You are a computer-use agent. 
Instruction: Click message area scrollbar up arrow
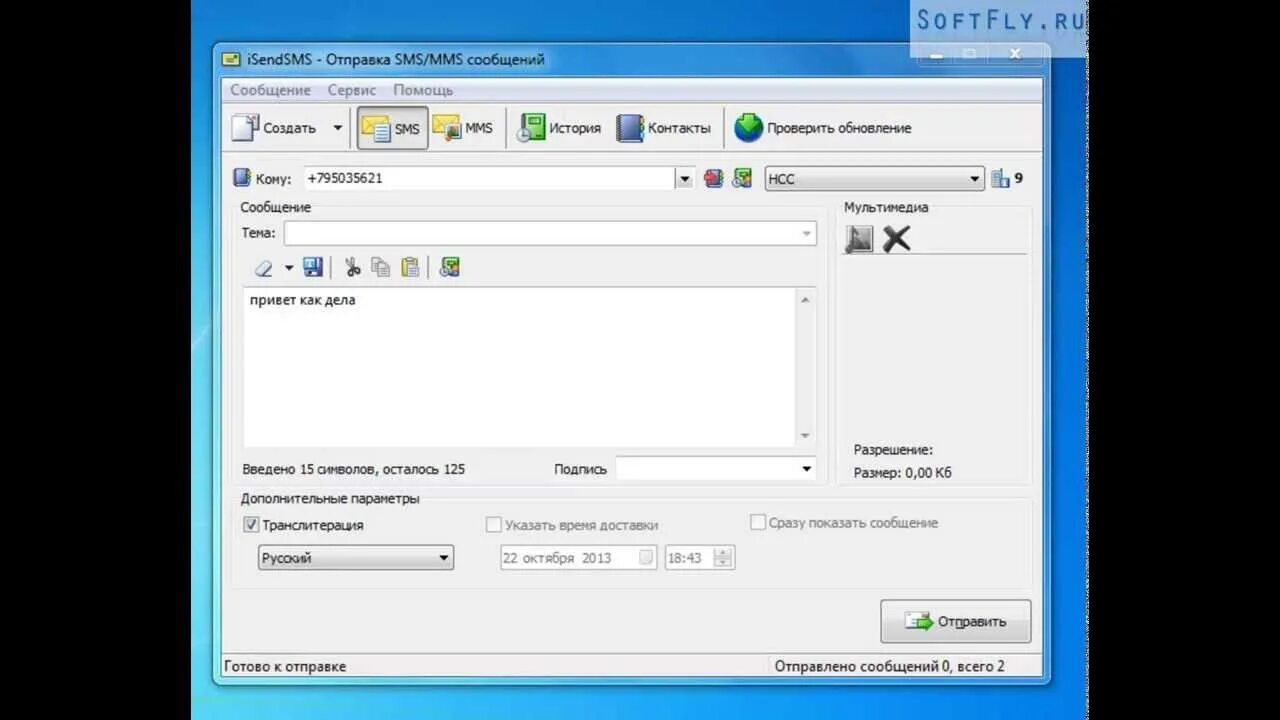[806, 299]
